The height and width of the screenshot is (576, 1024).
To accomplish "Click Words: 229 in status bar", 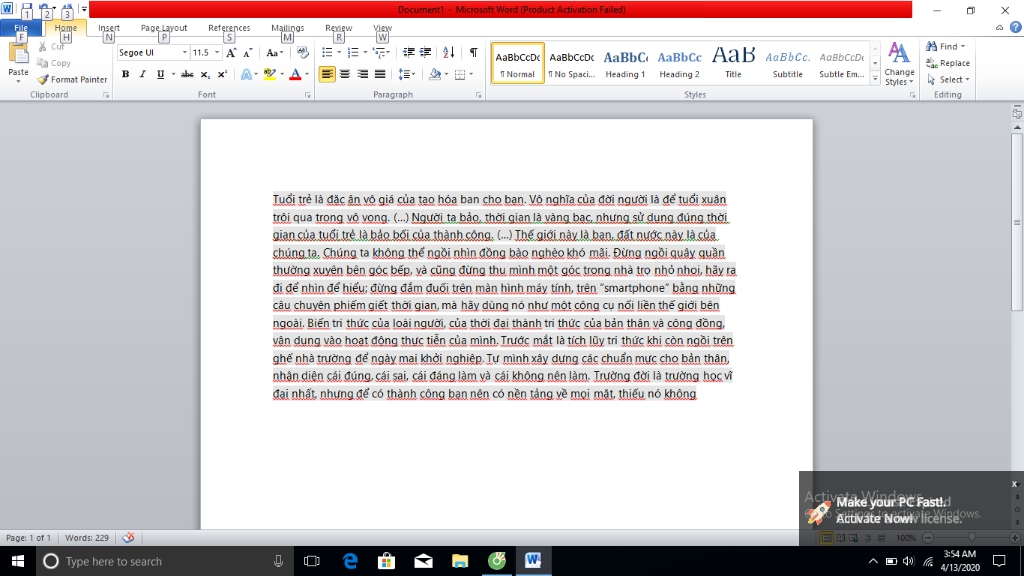I will tap(87, 537).
